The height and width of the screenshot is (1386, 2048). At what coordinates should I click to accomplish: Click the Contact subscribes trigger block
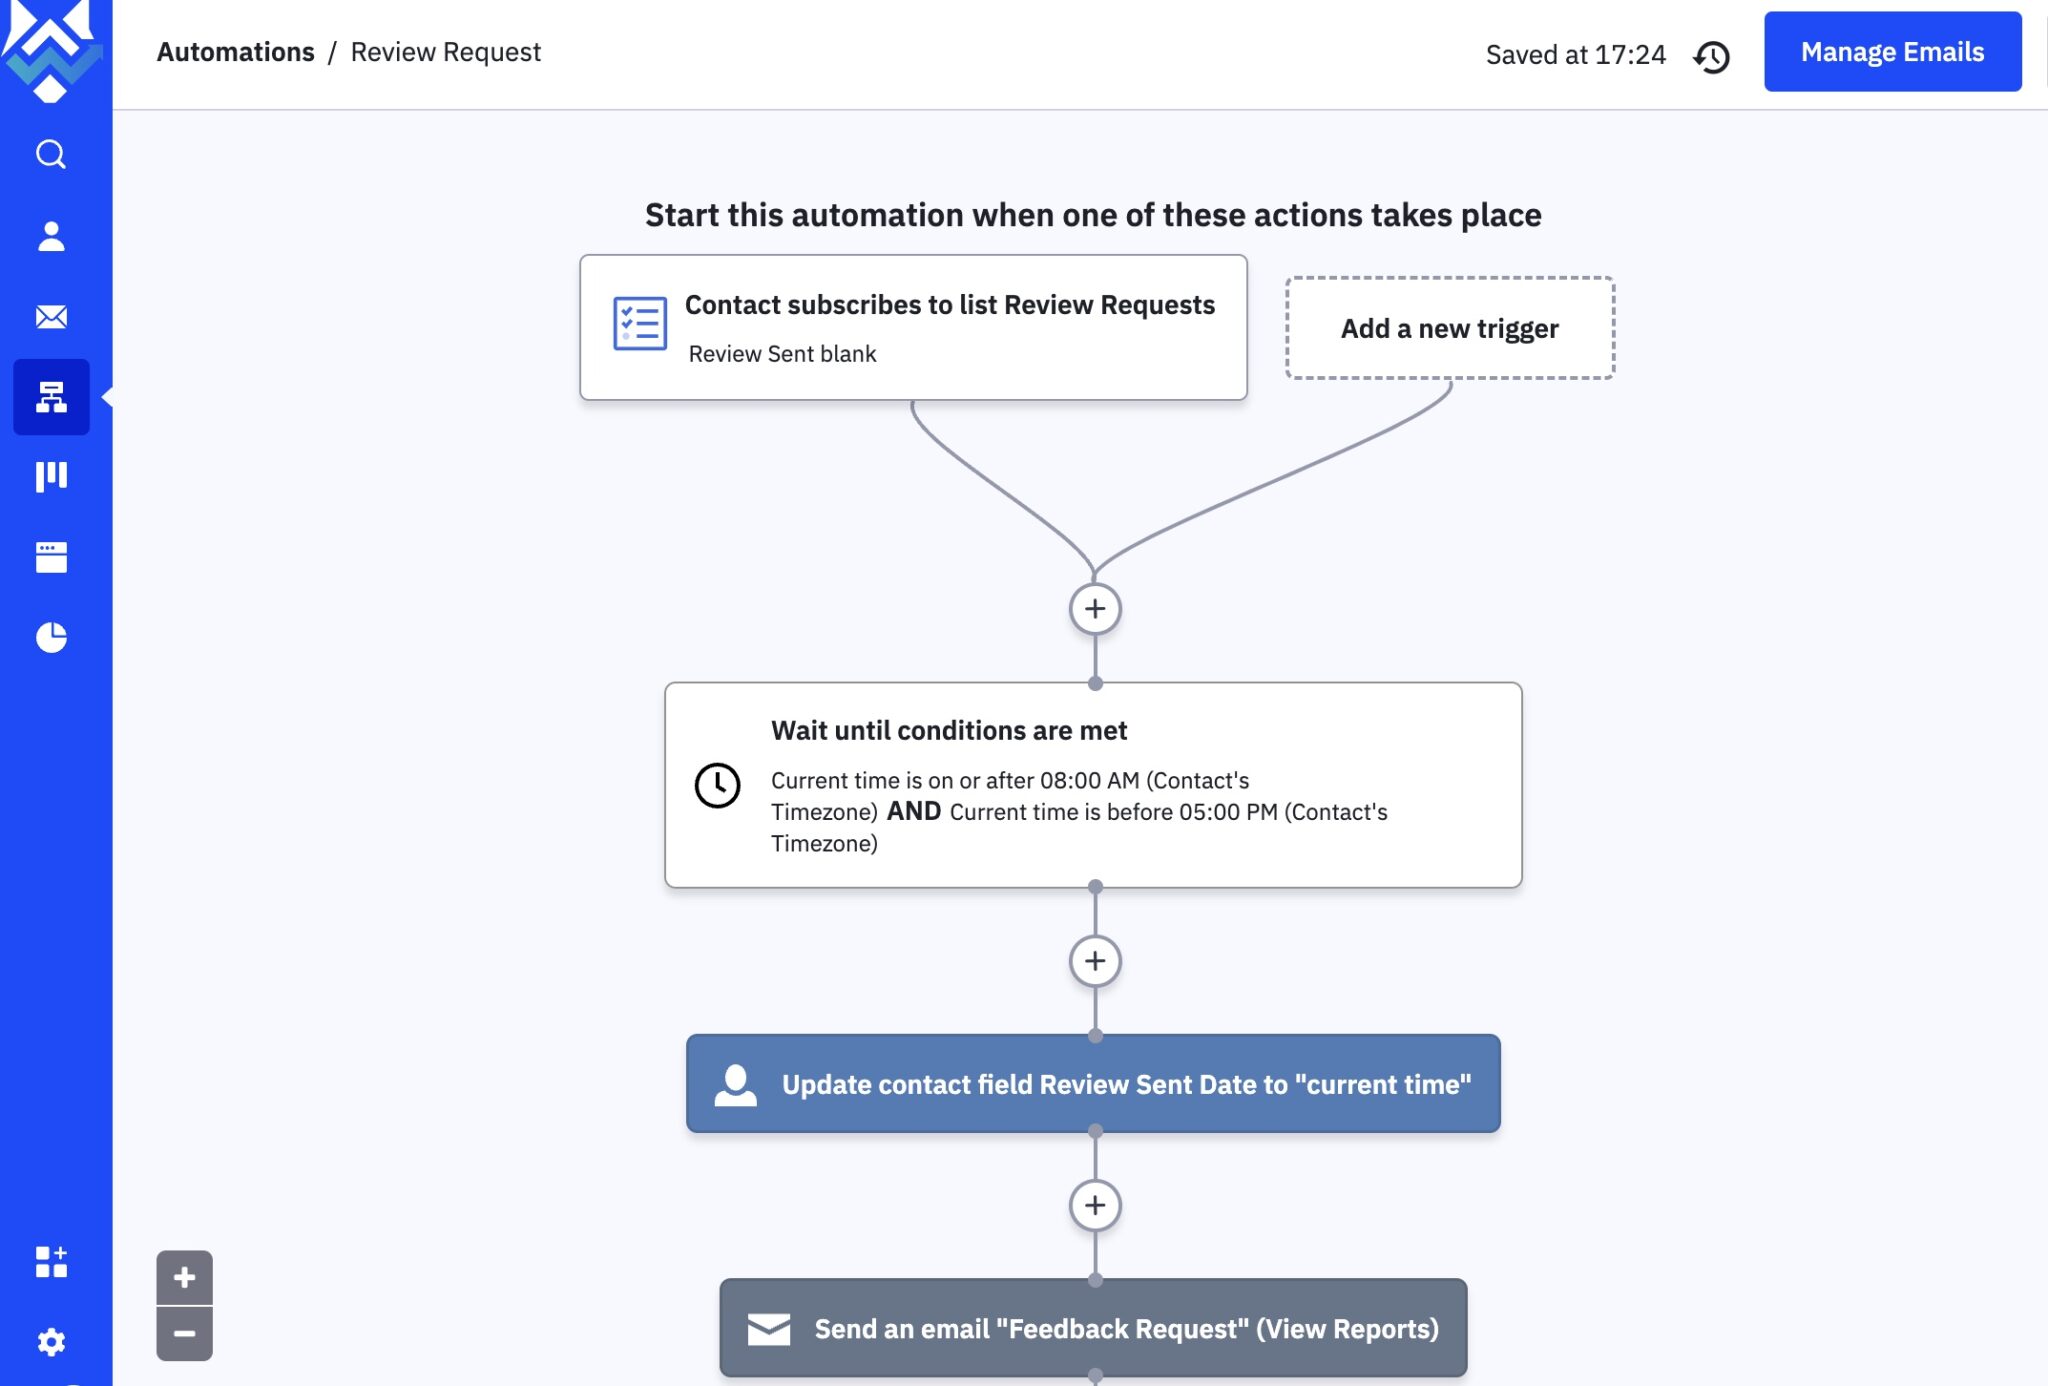[913, 326]
